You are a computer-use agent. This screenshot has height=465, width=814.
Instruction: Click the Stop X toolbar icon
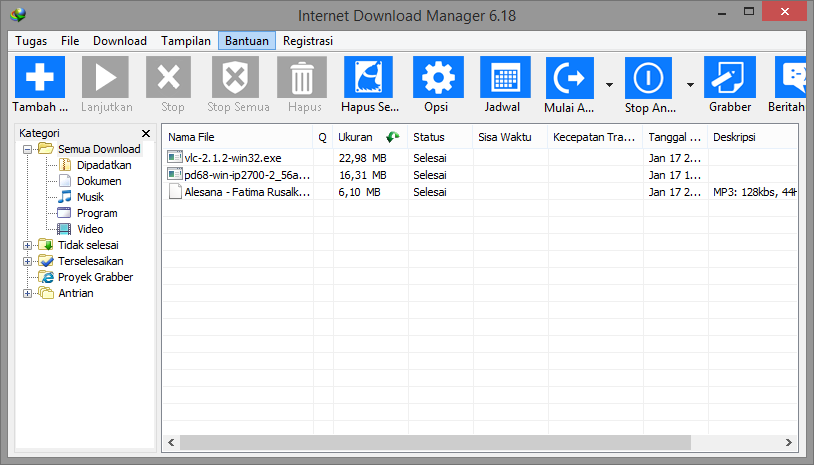[x=169, y=77]
